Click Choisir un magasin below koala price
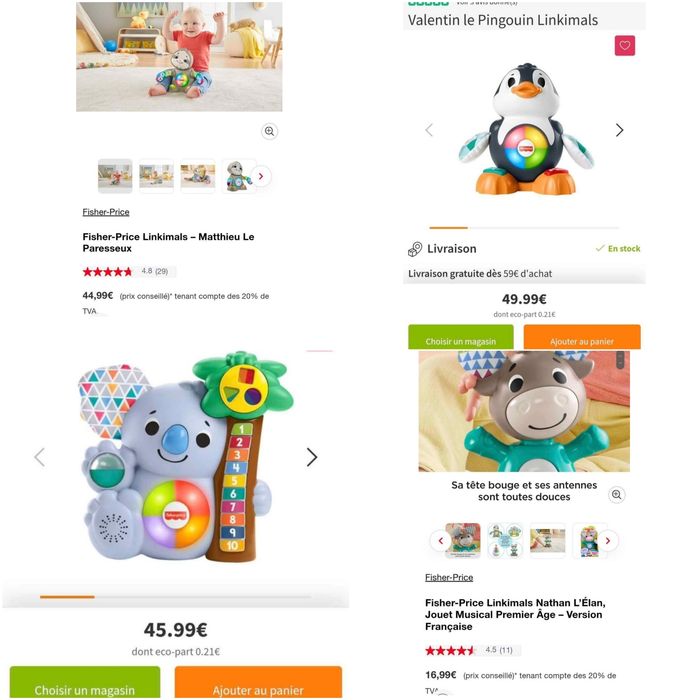The width and height of the screenshot is (700, 700). (x=85, y=682)
